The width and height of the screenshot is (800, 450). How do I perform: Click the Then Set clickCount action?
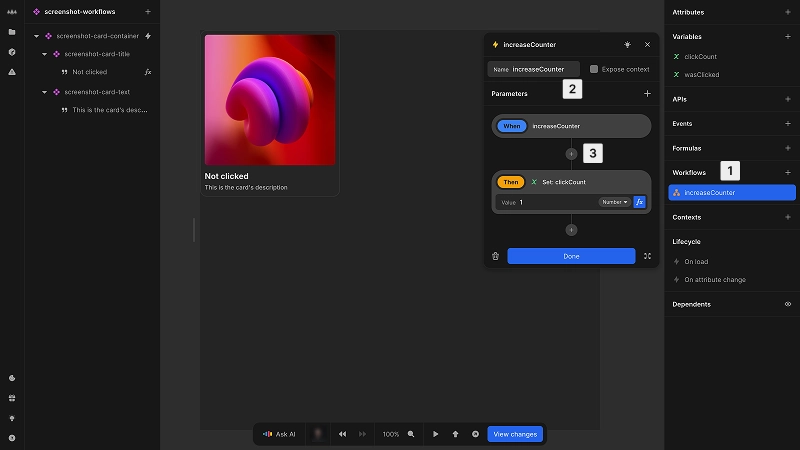coord(571,182)
